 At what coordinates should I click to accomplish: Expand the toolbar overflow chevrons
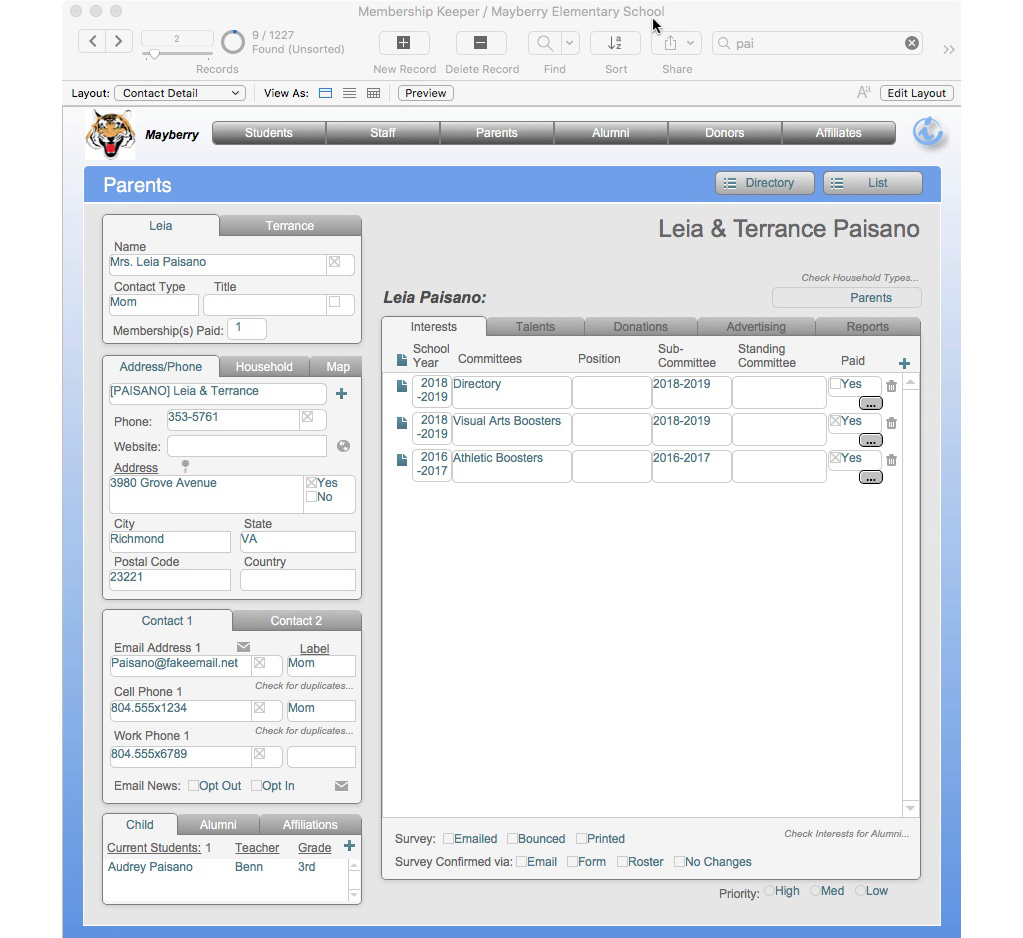coord(949,50)
